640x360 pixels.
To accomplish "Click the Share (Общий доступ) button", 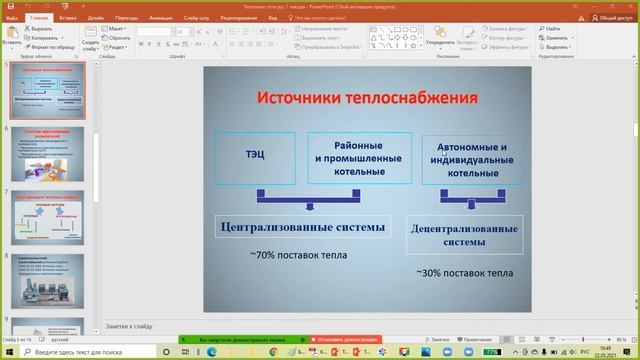I will (x=612, y=18).
